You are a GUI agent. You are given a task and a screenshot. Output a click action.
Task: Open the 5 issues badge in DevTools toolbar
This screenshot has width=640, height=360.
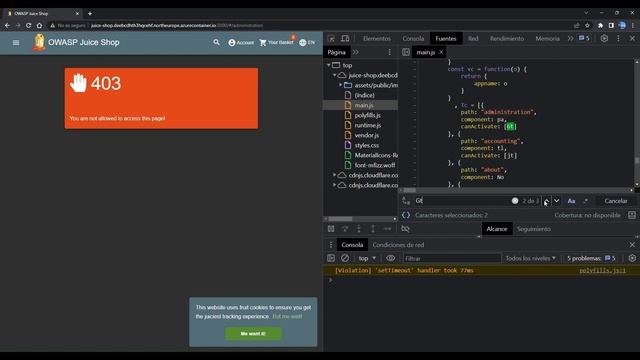(584, 38)
